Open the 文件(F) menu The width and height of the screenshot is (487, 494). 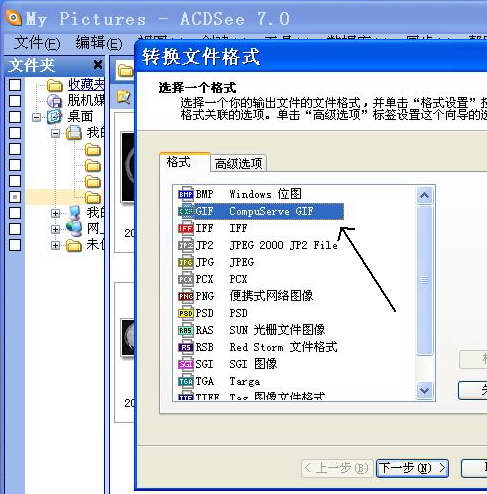[37, 43]
